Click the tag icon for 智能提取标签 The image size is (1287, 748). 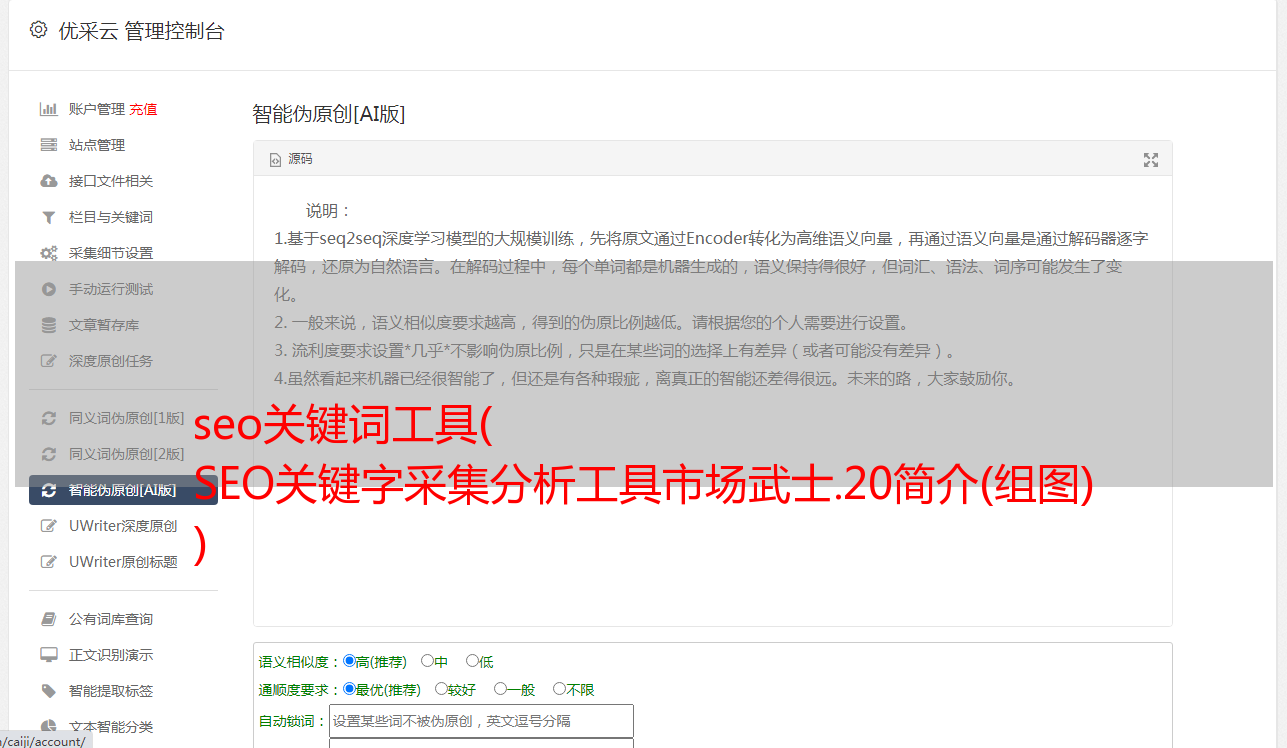(48, 691)
